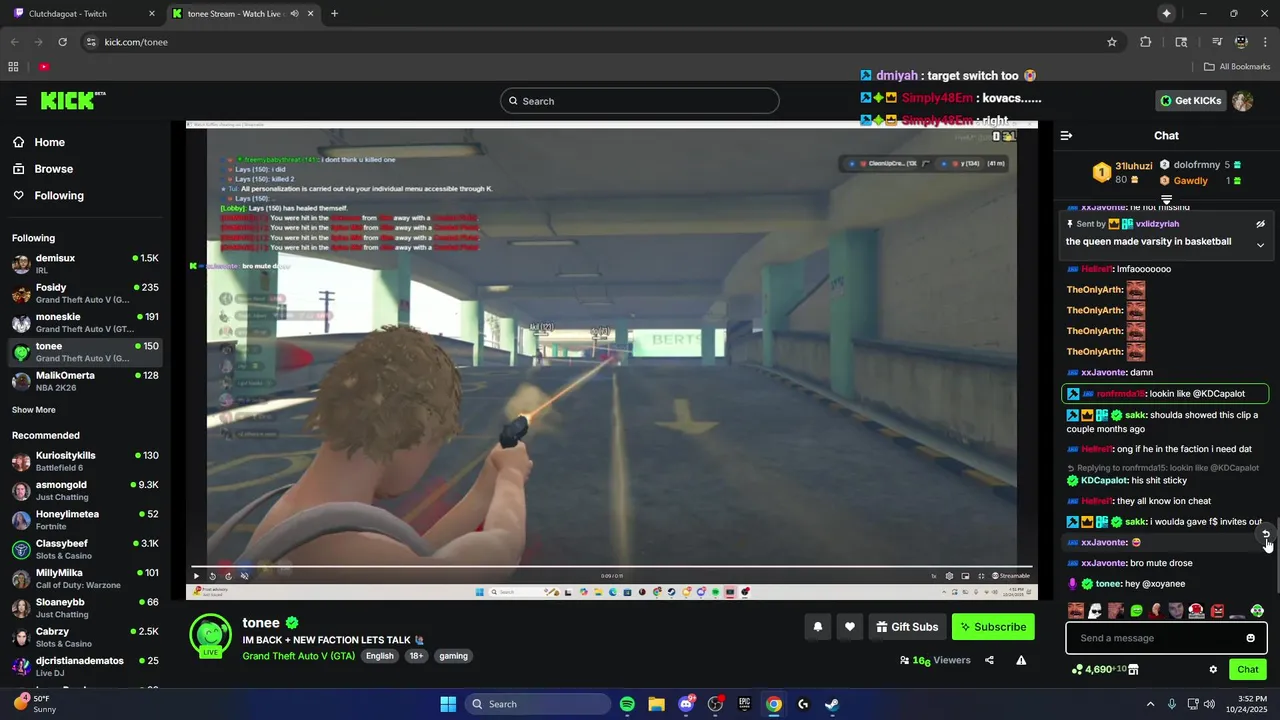Image resolution: width=1280 pixels, height=720 pixels.
Task: Hide the pinned message with eye-slash icon
Action: [x=1260, y=224]
